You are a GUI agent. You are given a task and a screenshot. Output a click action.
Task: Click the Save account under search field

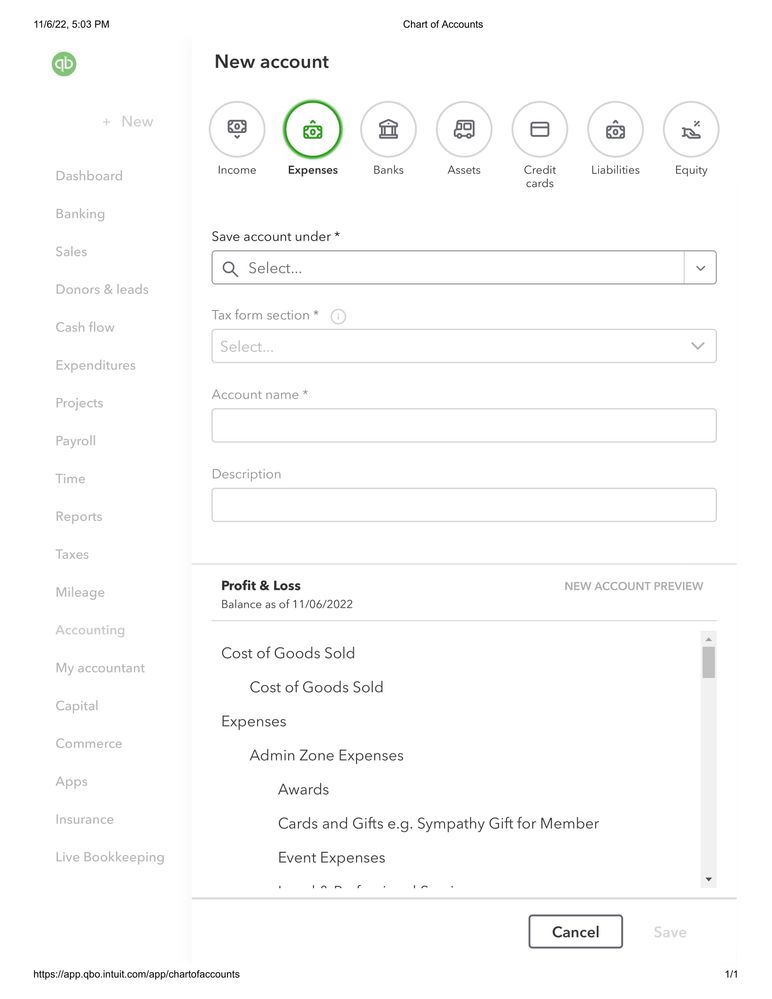450,268
